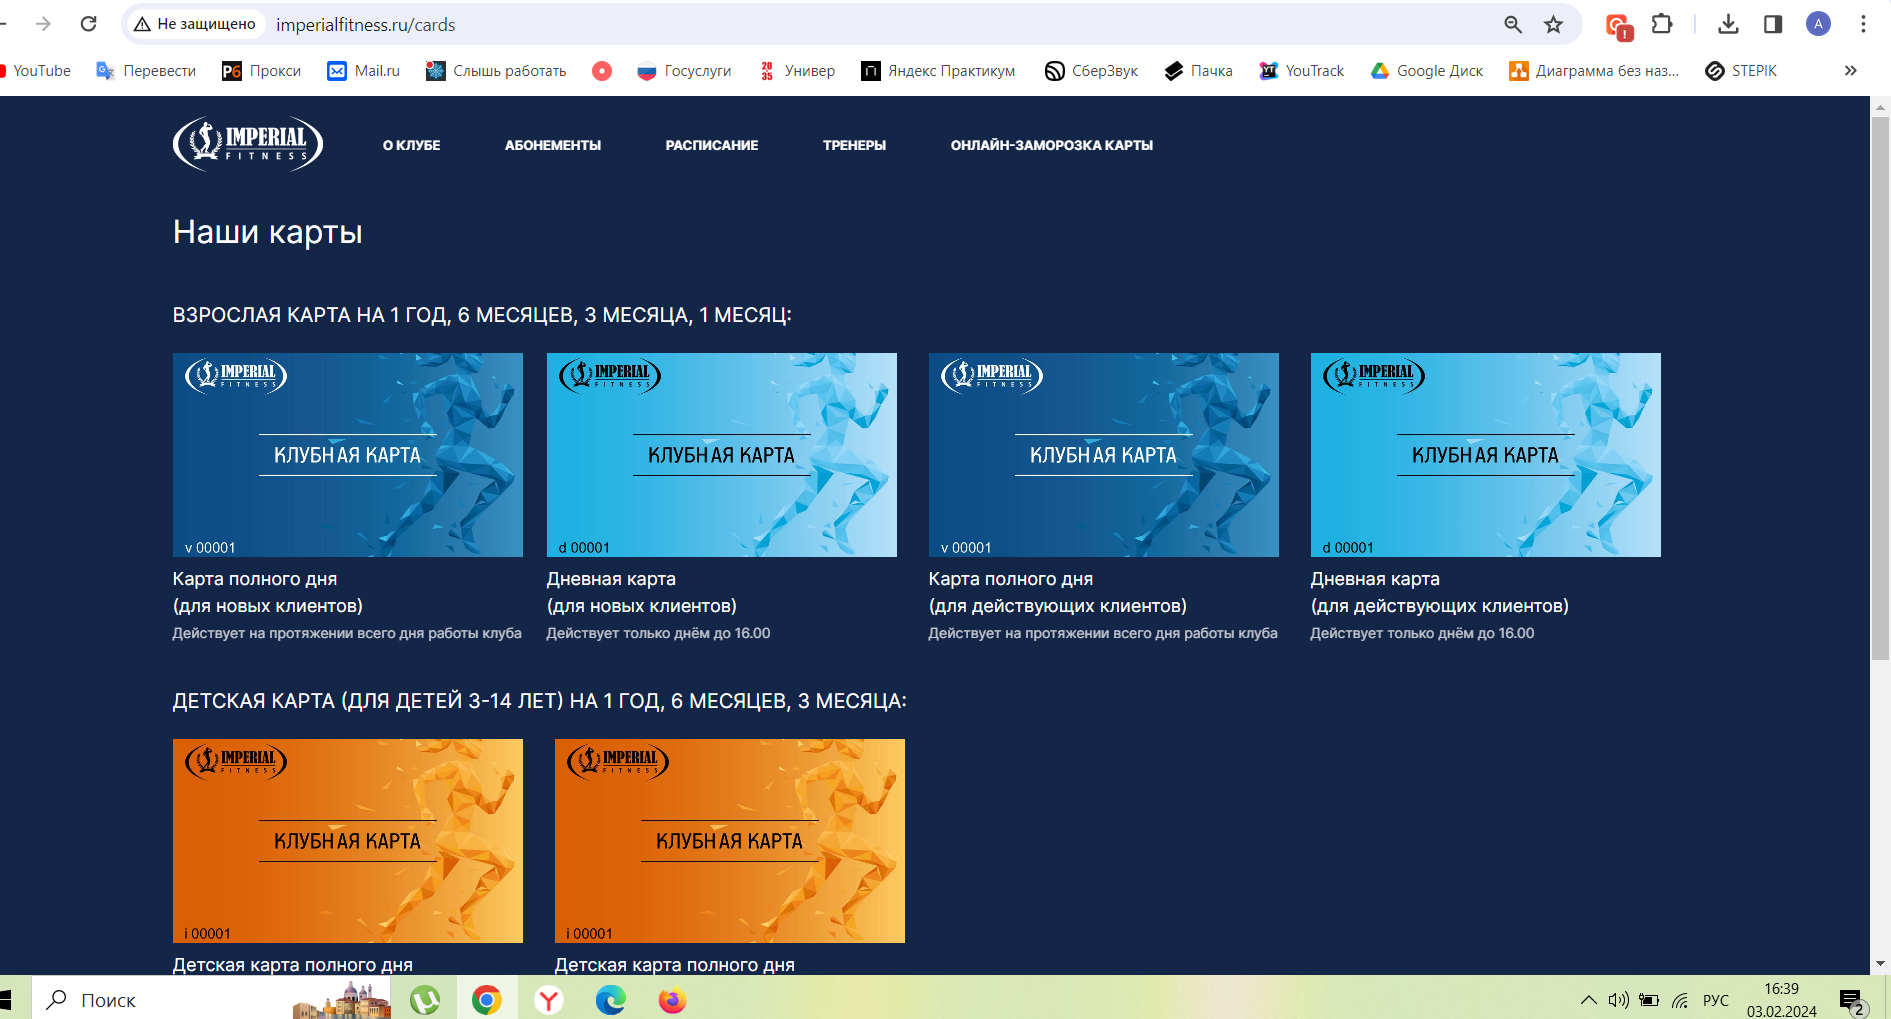Open the РАСПИСАНИЕ page
The height and width of the screenshot is (1019, 1891).
click(x=712, y=145)
